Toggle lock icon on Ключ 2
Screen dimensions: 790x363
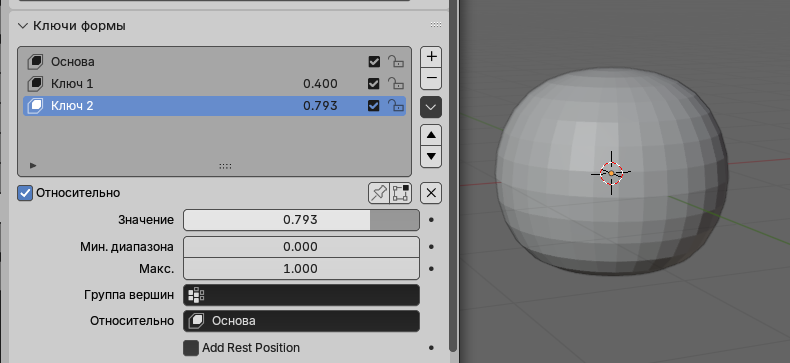(396, 105)
